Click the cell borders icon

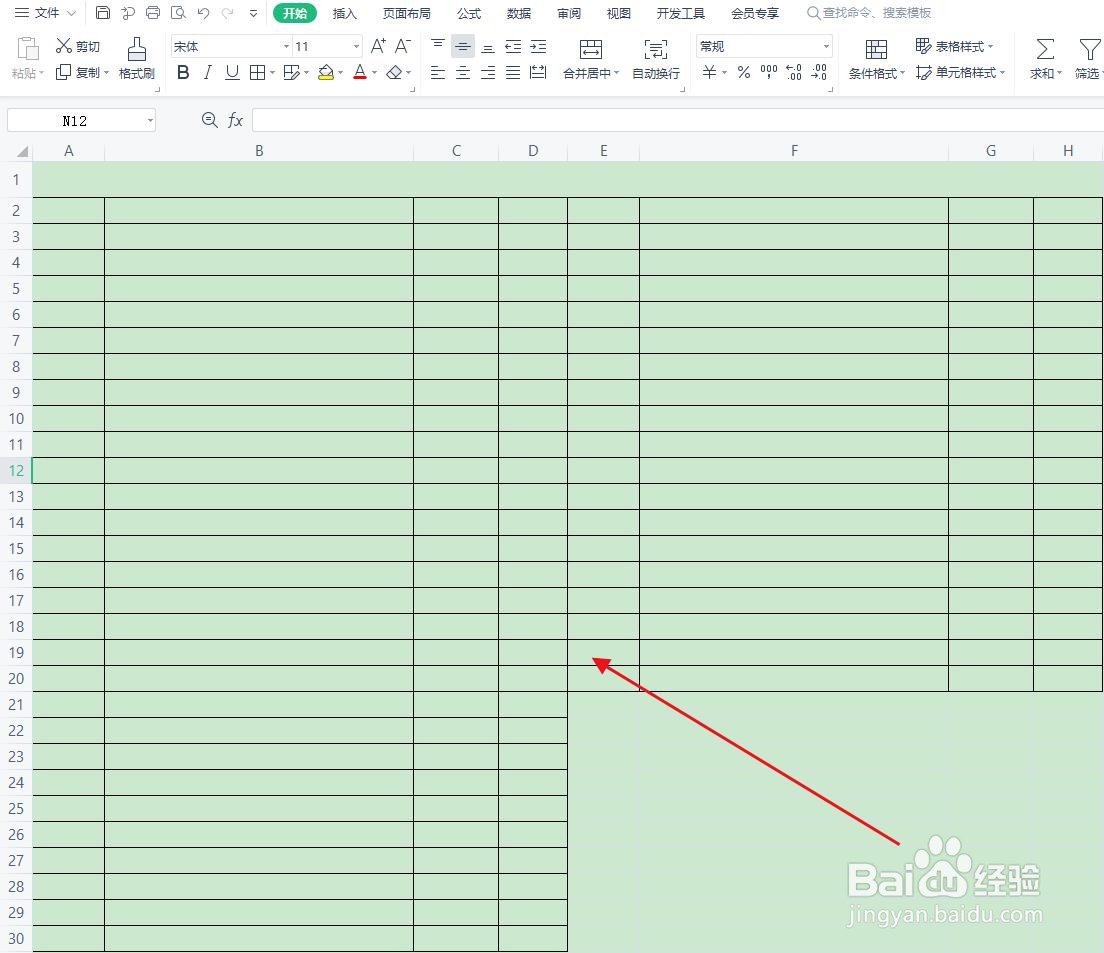[258, 72]
